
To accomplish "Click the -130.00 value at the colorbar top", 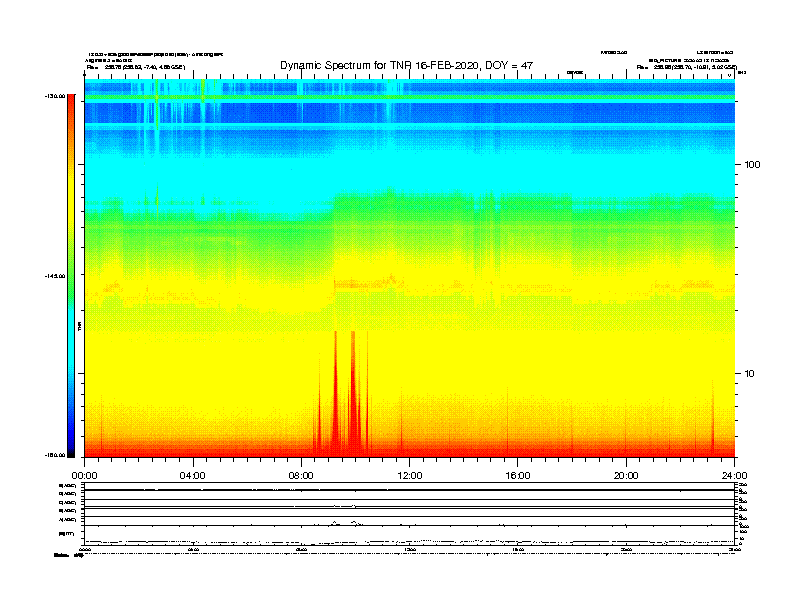I will (x=55, y=96).
